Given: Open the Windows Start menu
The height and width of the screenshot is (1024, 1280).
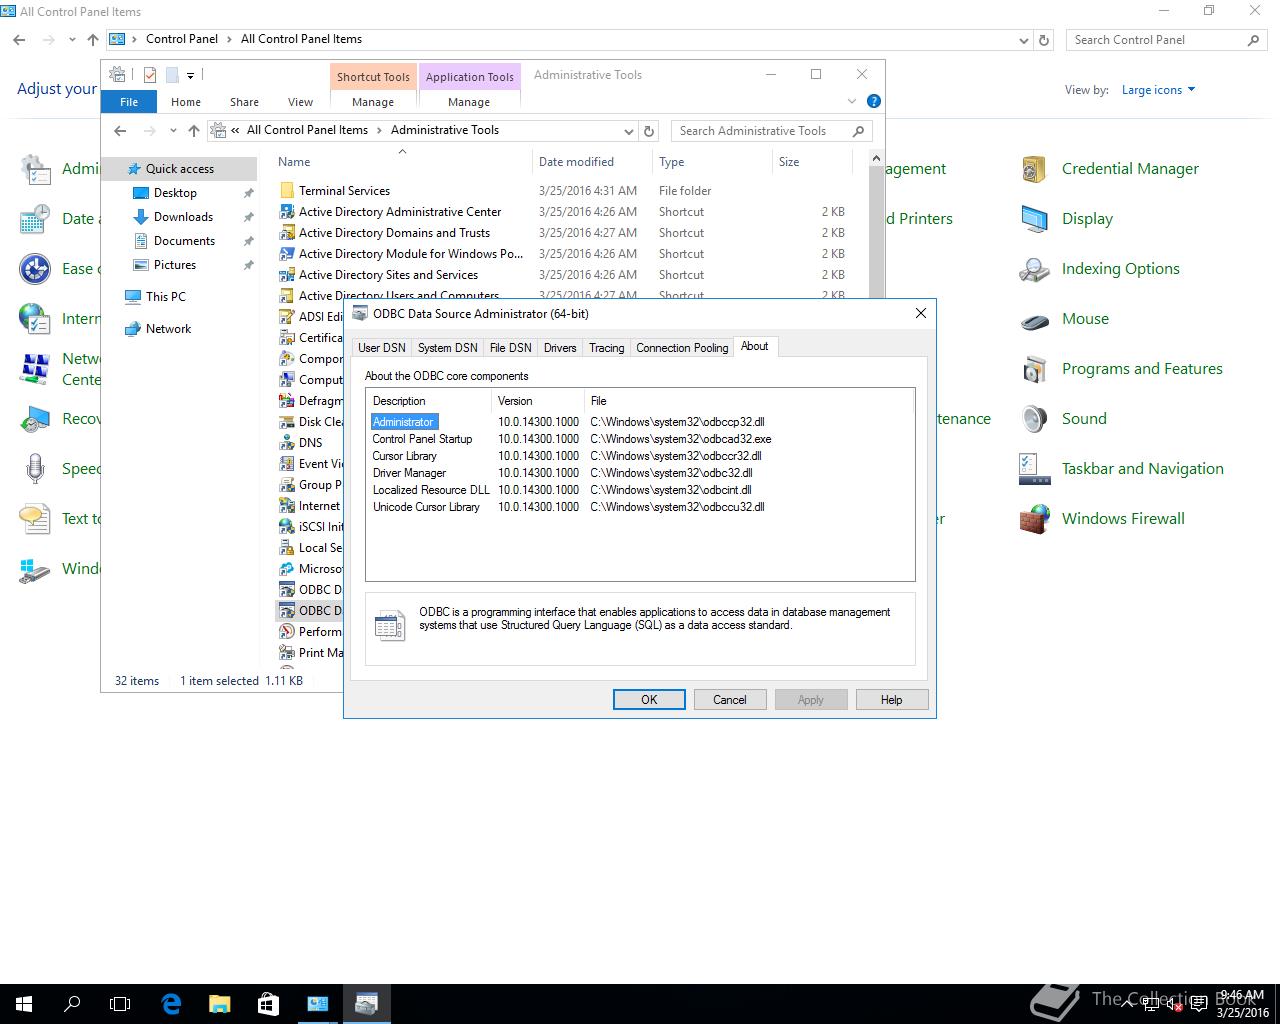Looking at the screenshot, I should (x=24, y=1004).
